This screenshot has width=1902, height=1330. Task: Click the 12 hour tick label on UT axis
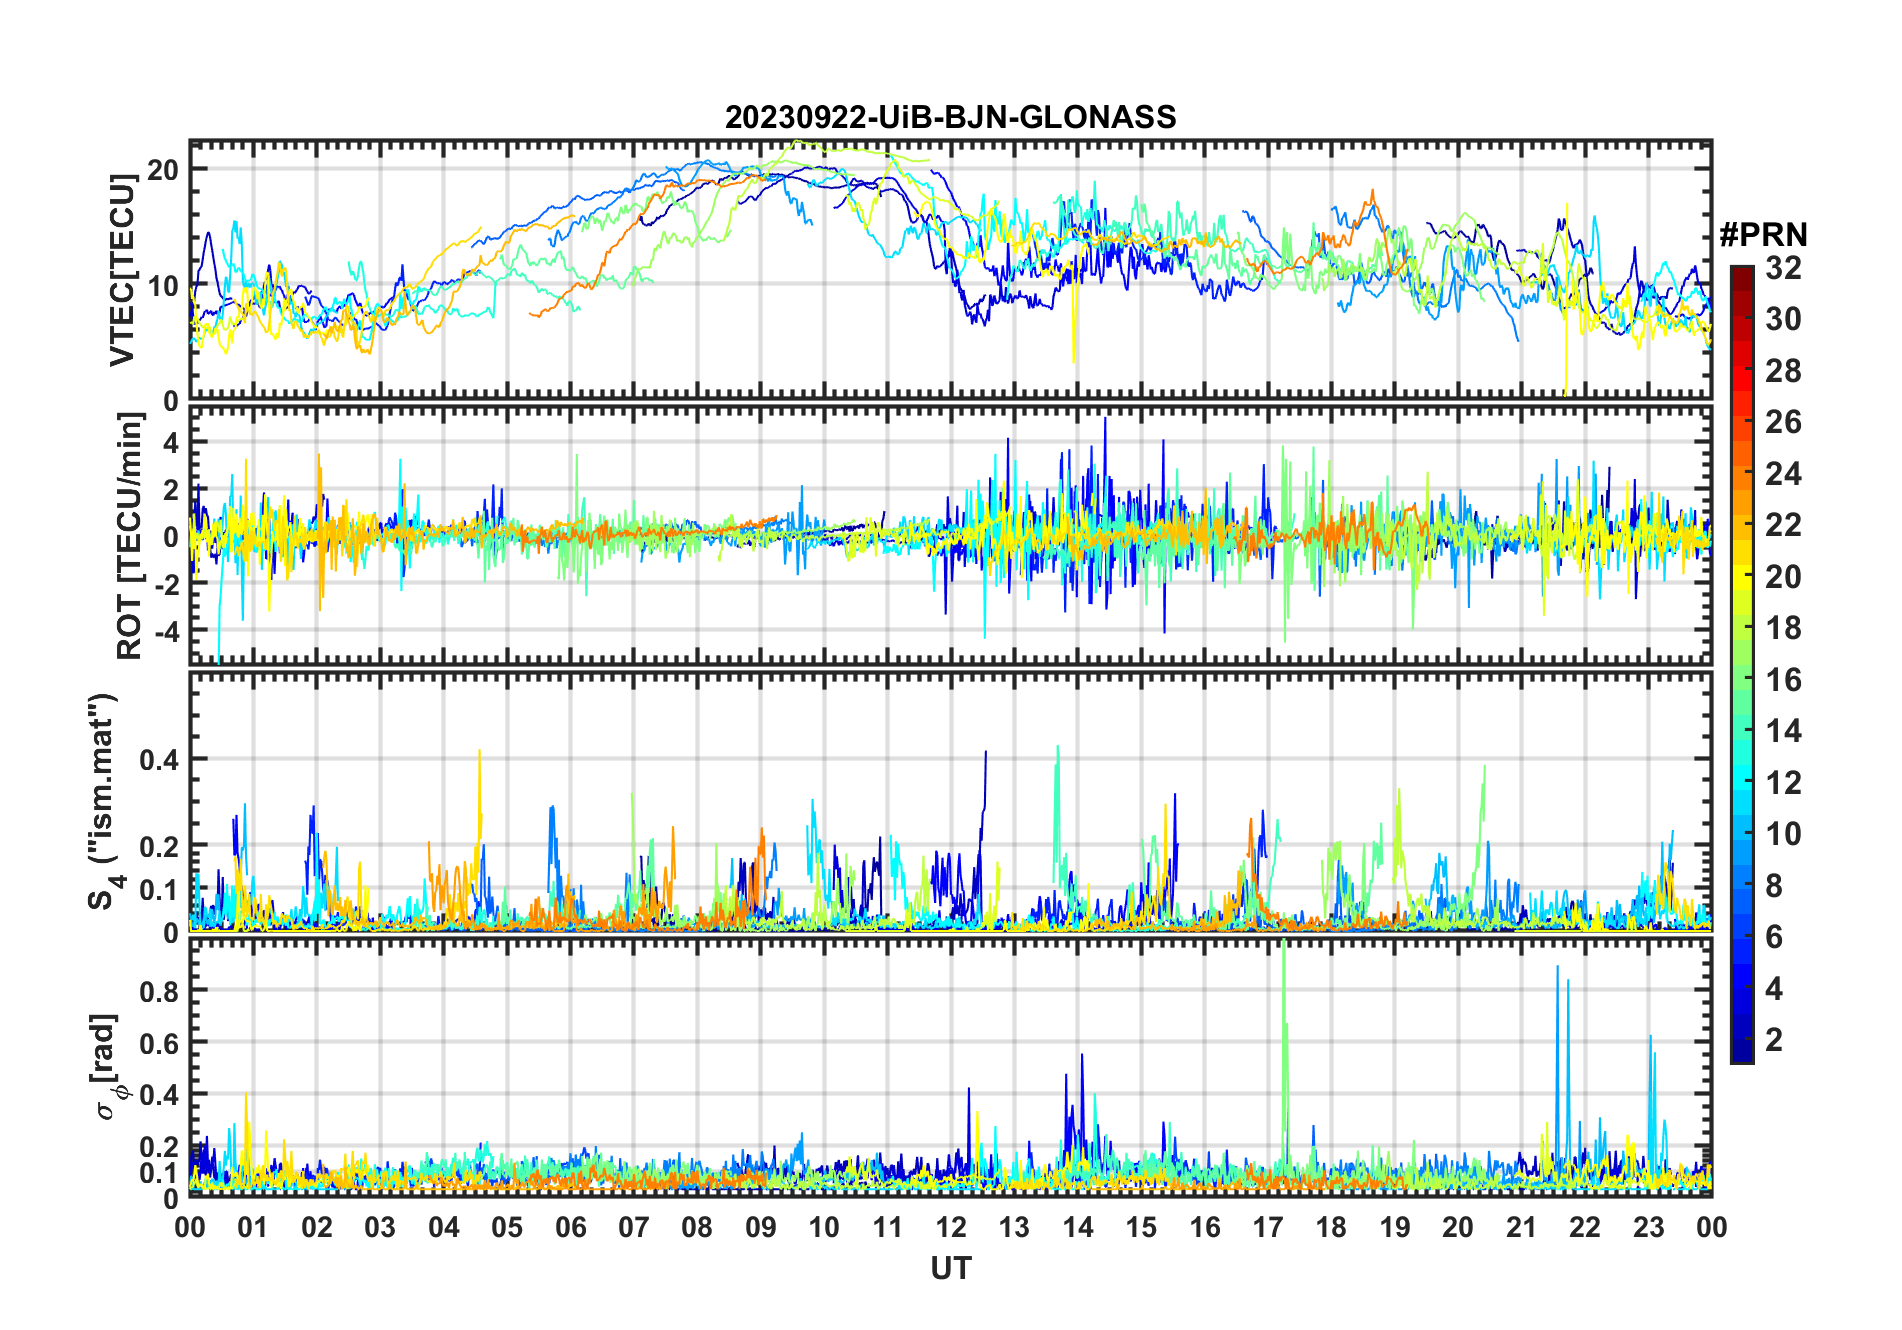click(x=950, y=1227)
